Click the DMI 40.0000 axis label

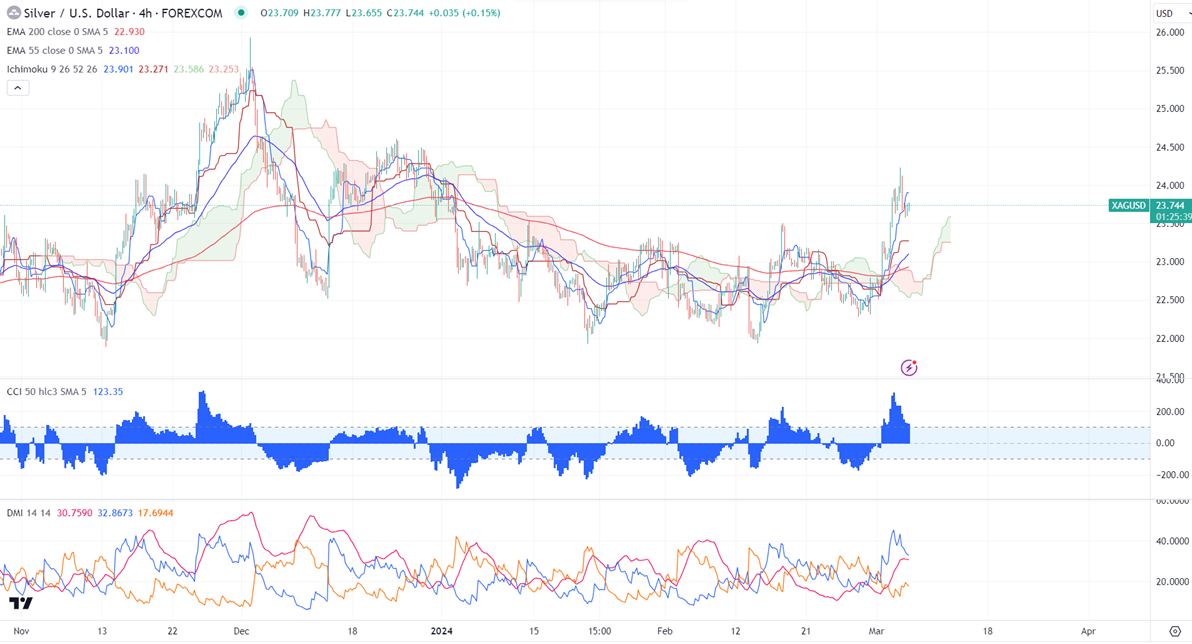(1172, 541)
